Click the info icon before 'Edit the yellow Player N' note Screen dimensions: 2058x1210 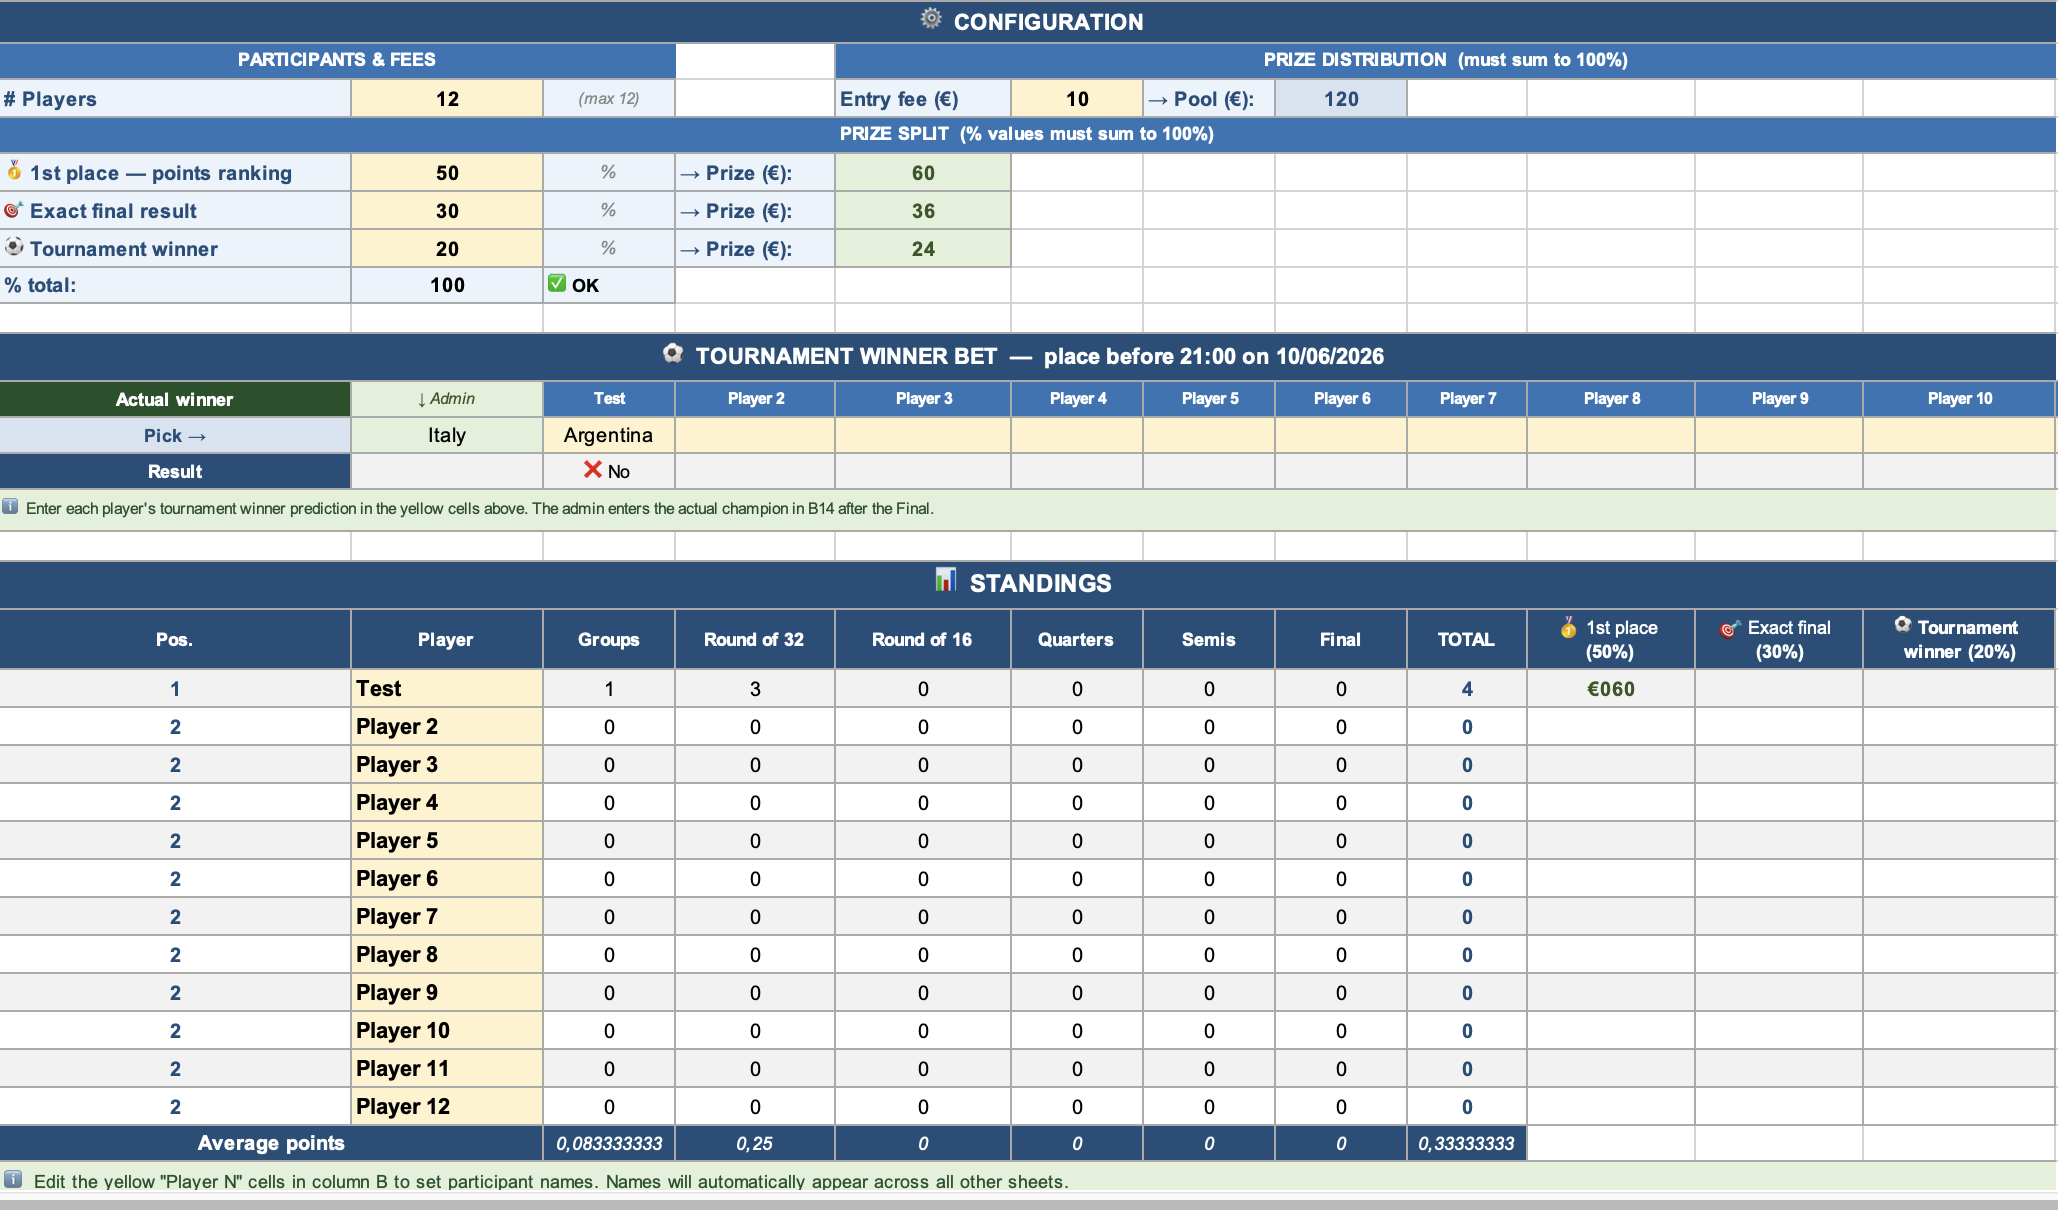click(12, 1179)
